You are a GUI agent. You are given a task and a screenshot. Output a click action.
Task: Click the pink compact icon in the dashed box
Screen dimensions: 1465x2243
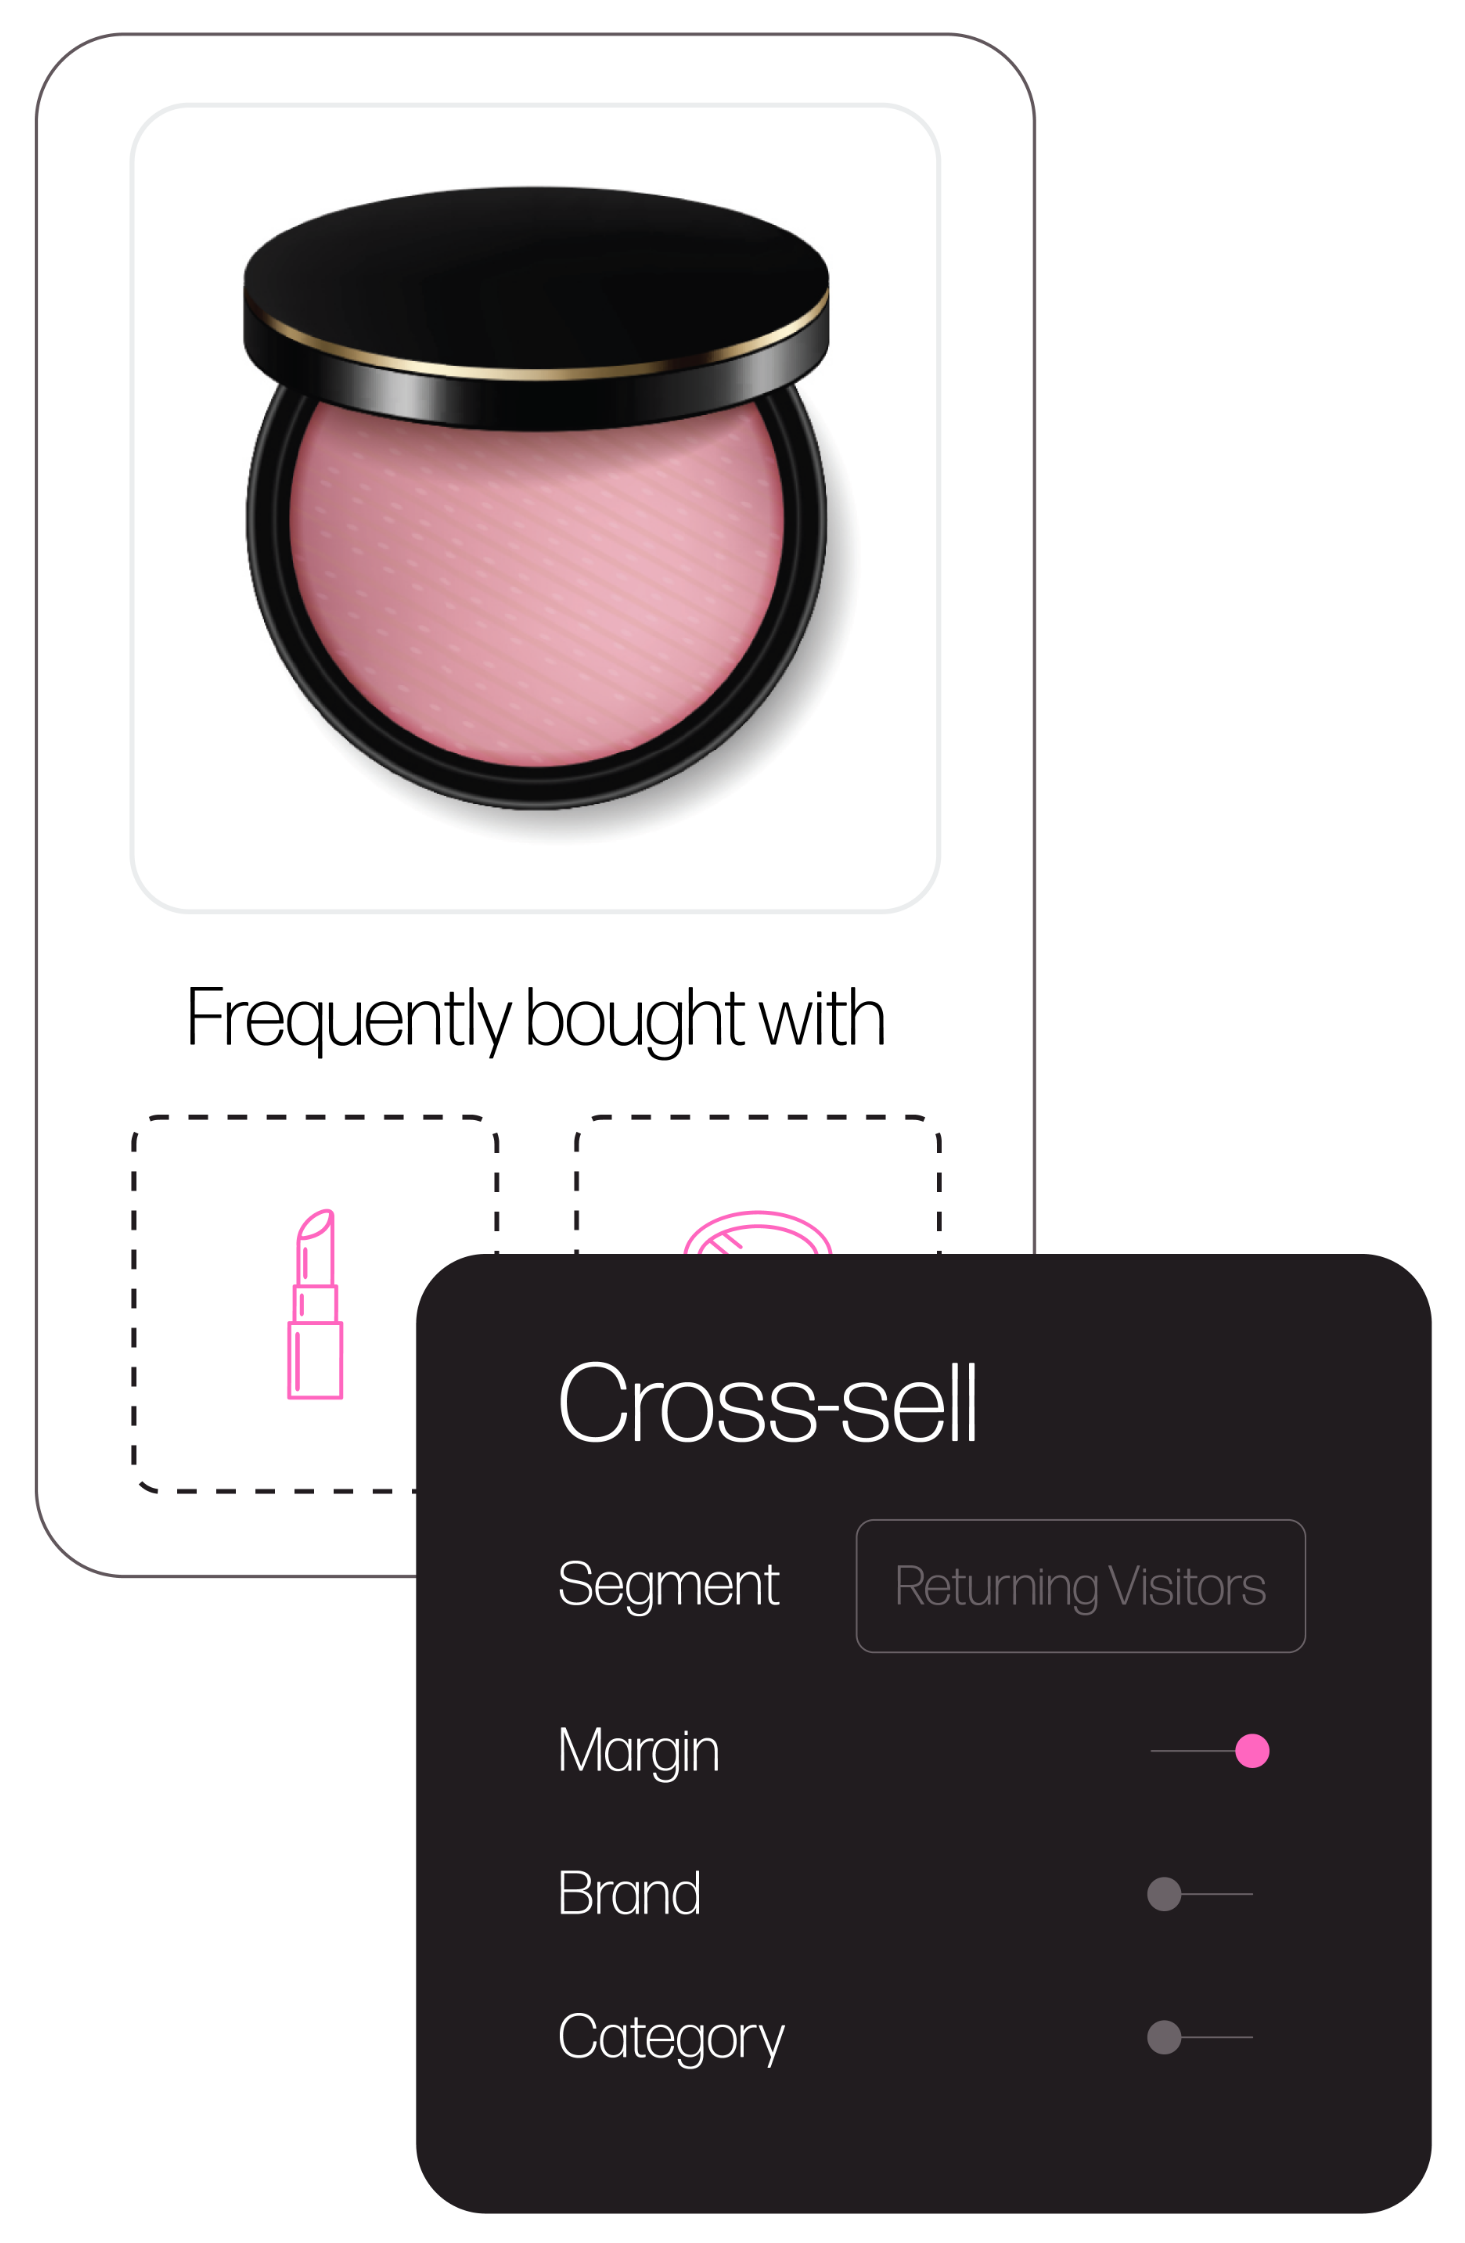click(757, 1232)
